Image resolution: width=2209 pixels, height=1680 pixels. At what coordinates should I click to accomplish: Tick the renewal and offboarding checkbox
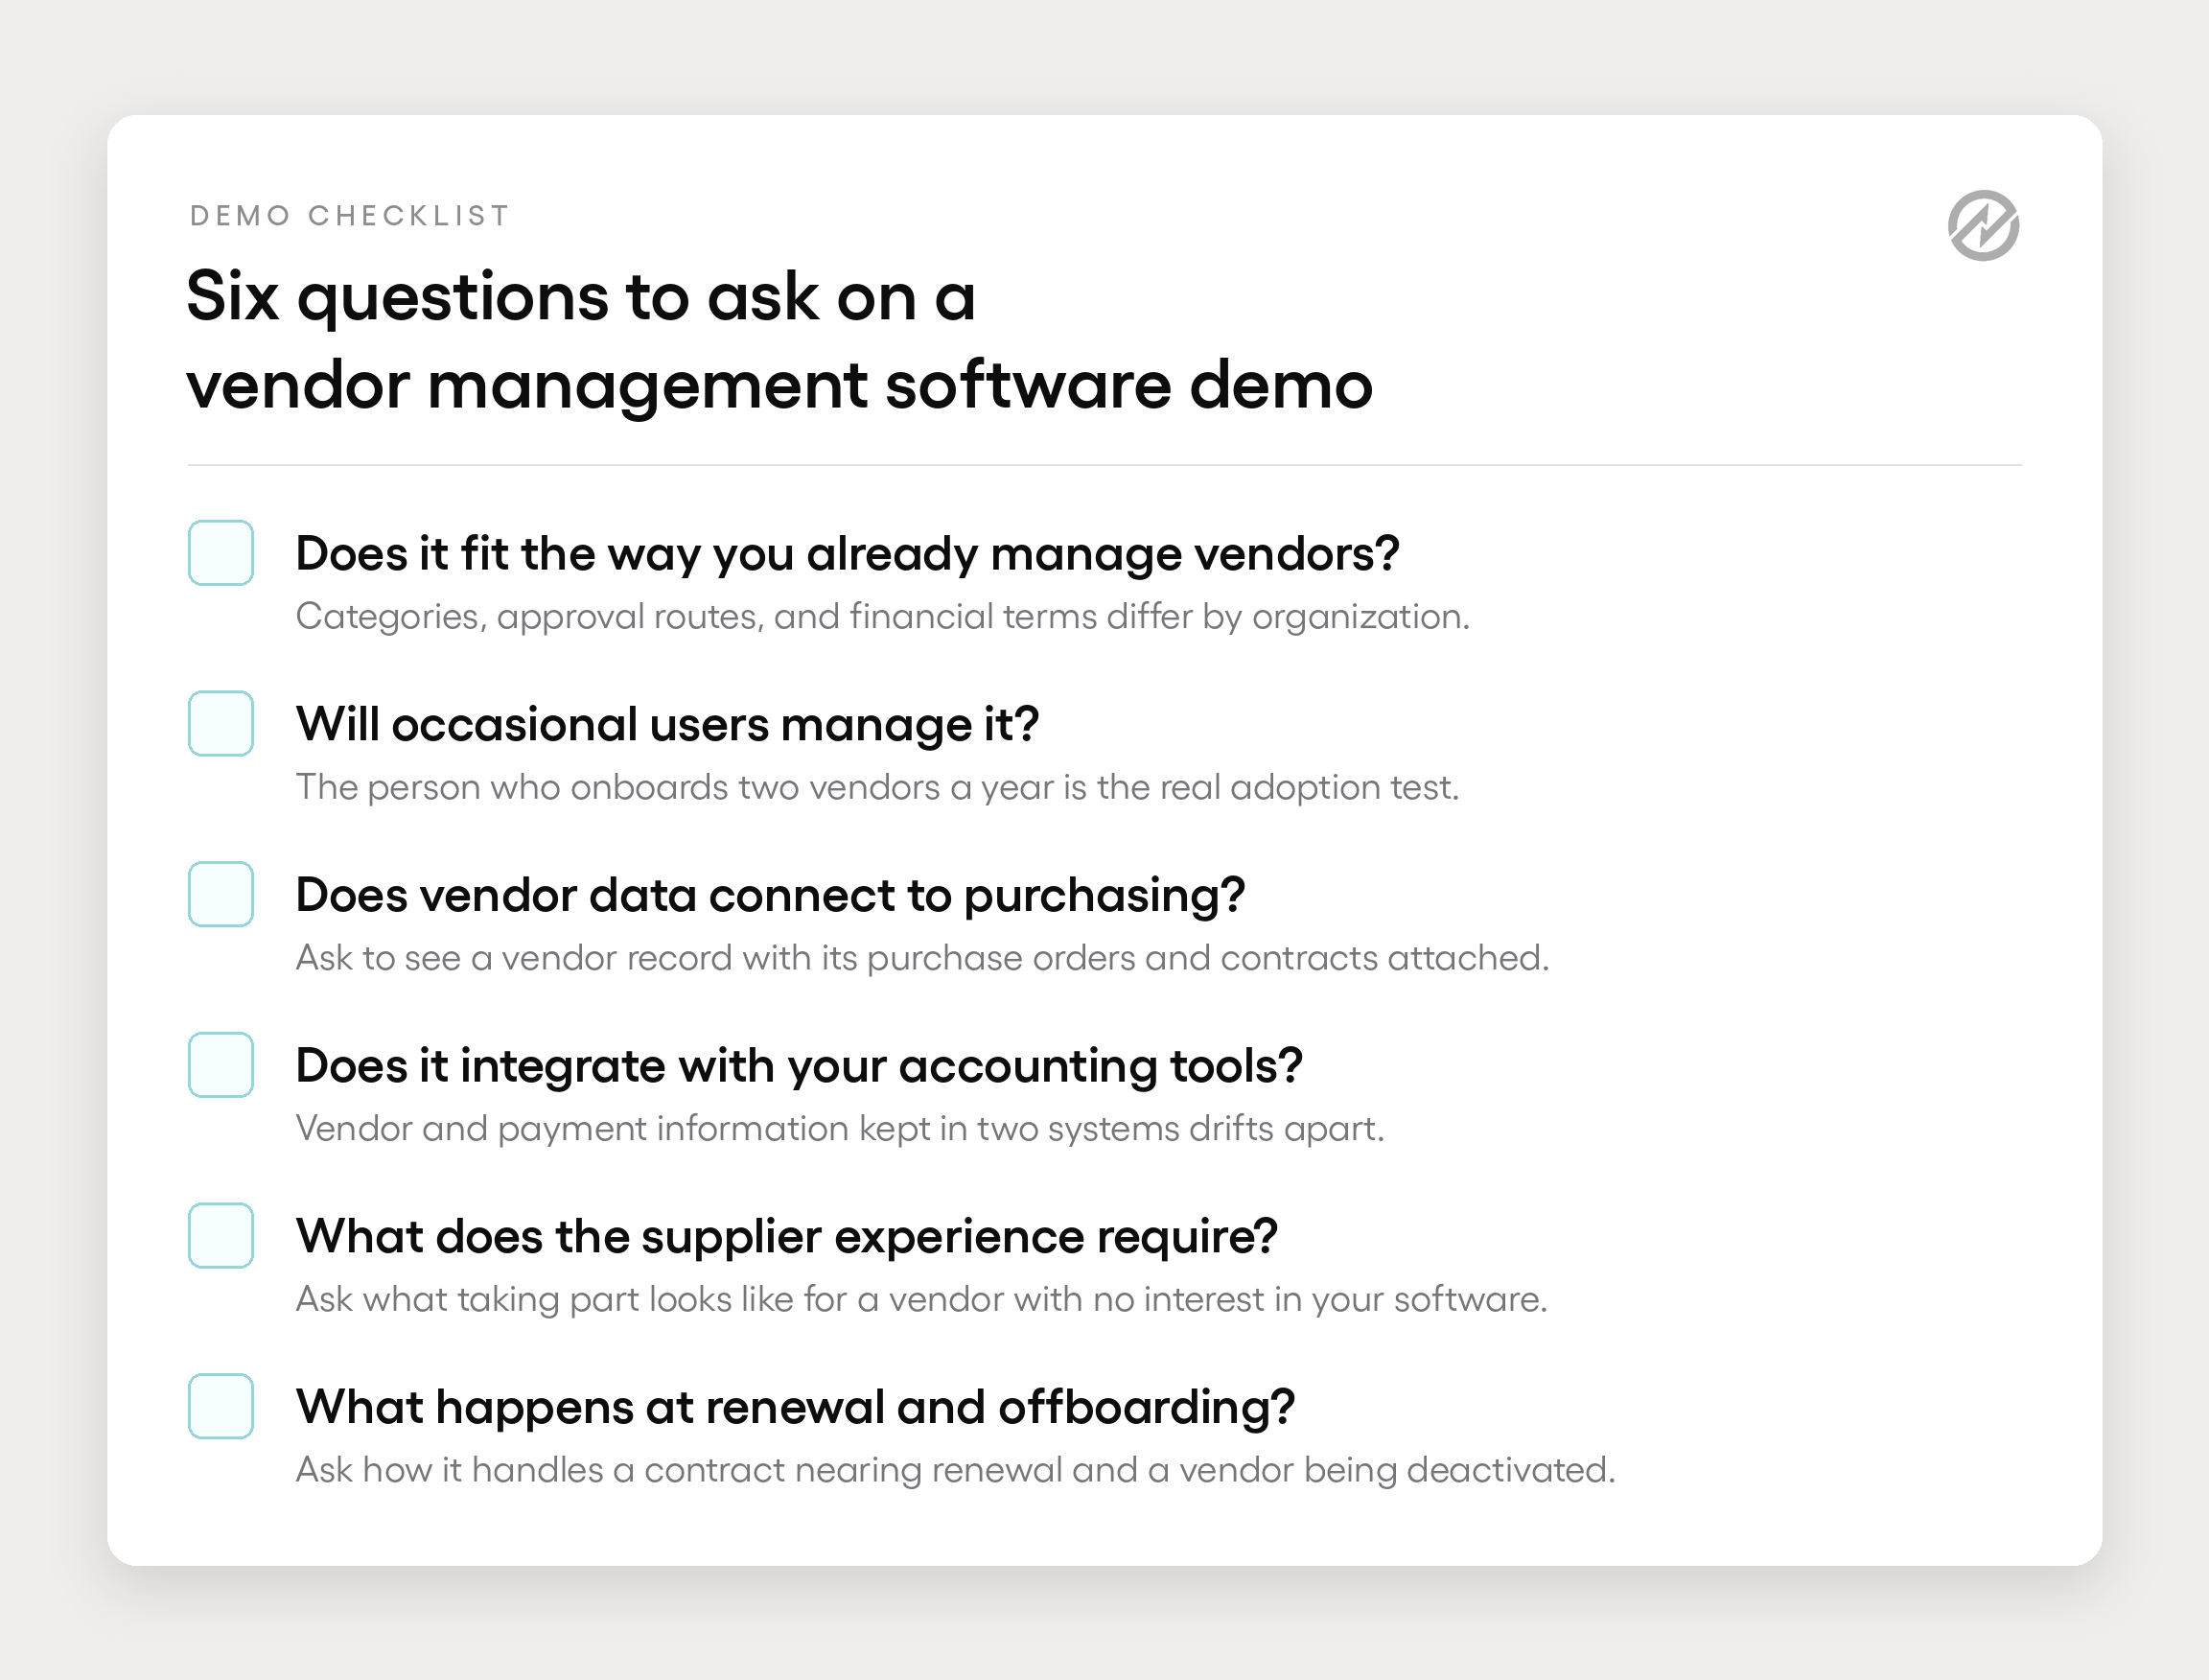[x=221, y=1407]
